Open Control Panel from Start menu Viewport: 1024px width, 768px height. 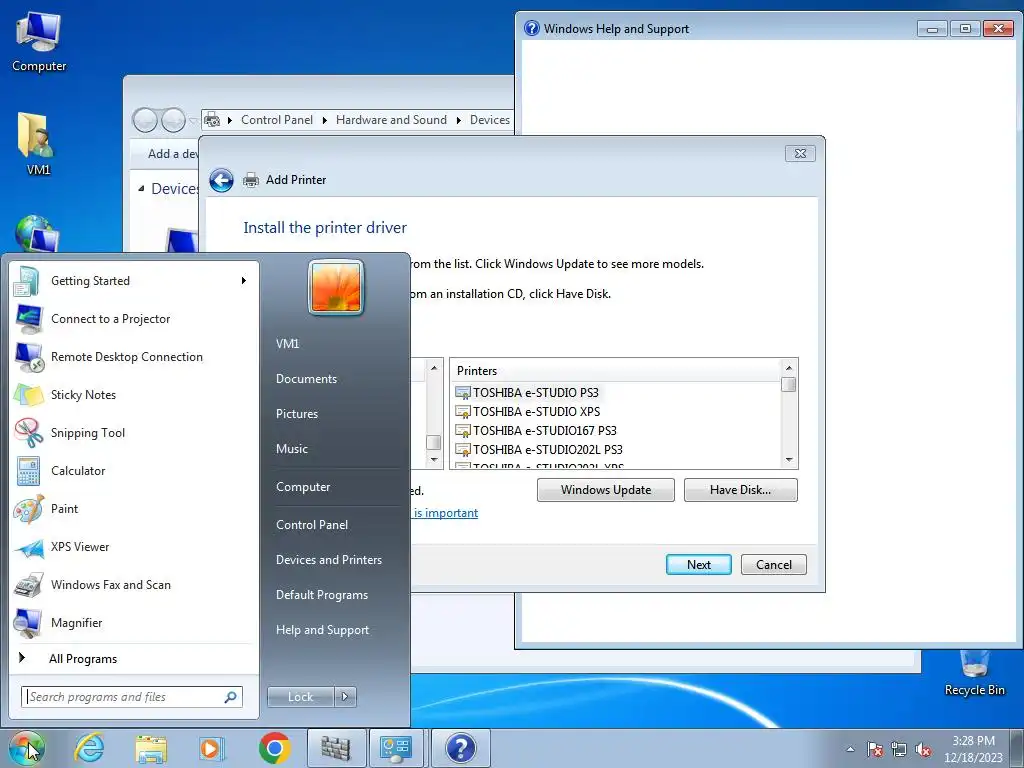[312, 525]
